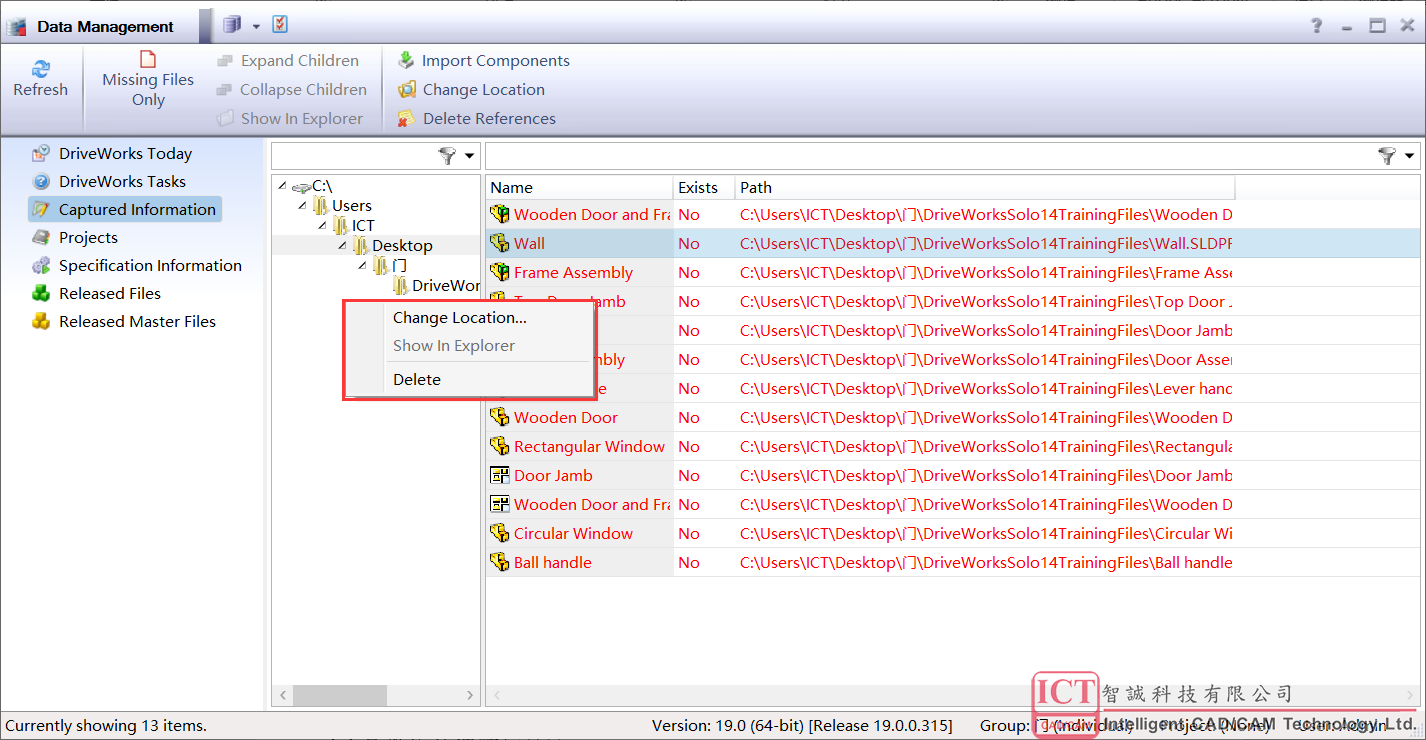Click the tree scrollbar left arrow
Screen dimensions: 1426x740
[282, 695]
